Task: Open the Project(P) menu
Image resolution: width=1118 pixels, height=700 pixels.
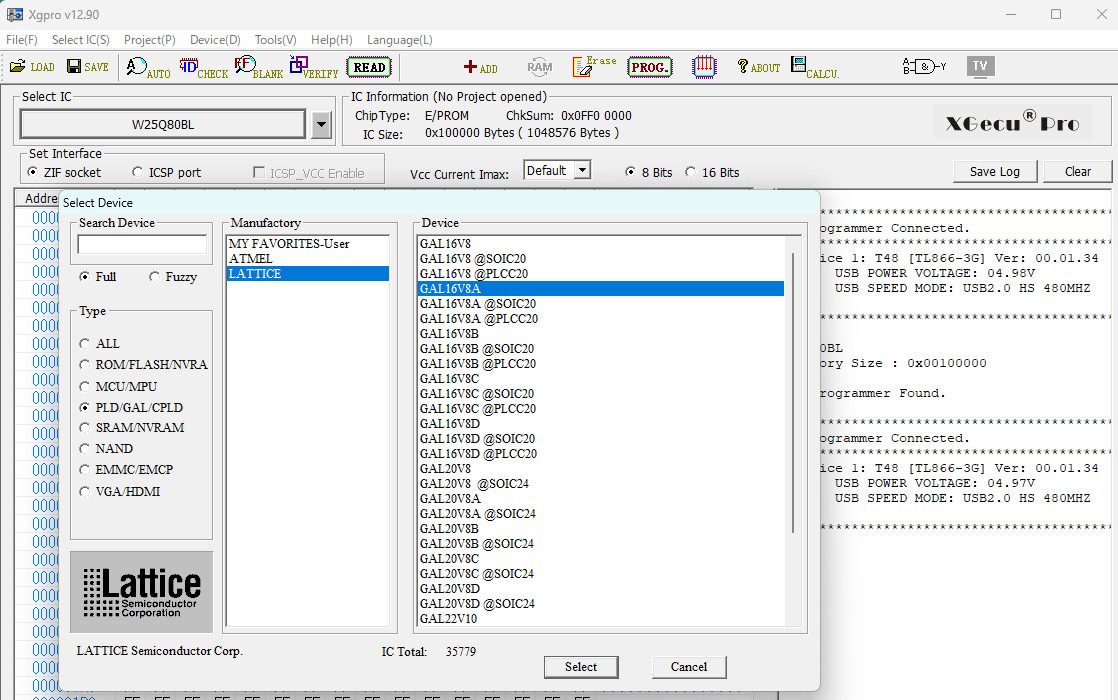Action: [150, 40]
